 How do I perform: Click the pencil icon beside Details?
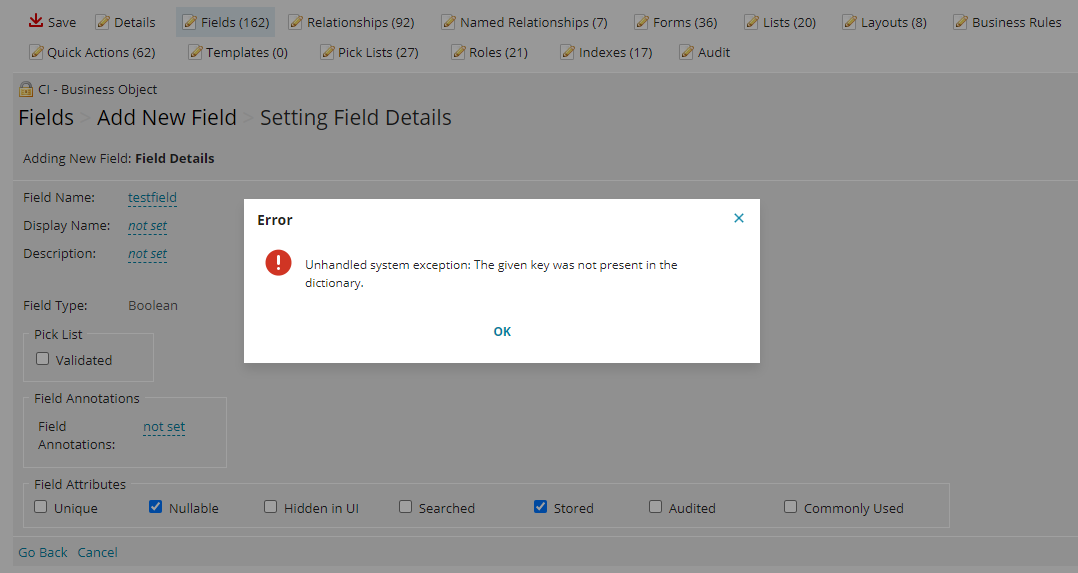click(x=103, y=22)
